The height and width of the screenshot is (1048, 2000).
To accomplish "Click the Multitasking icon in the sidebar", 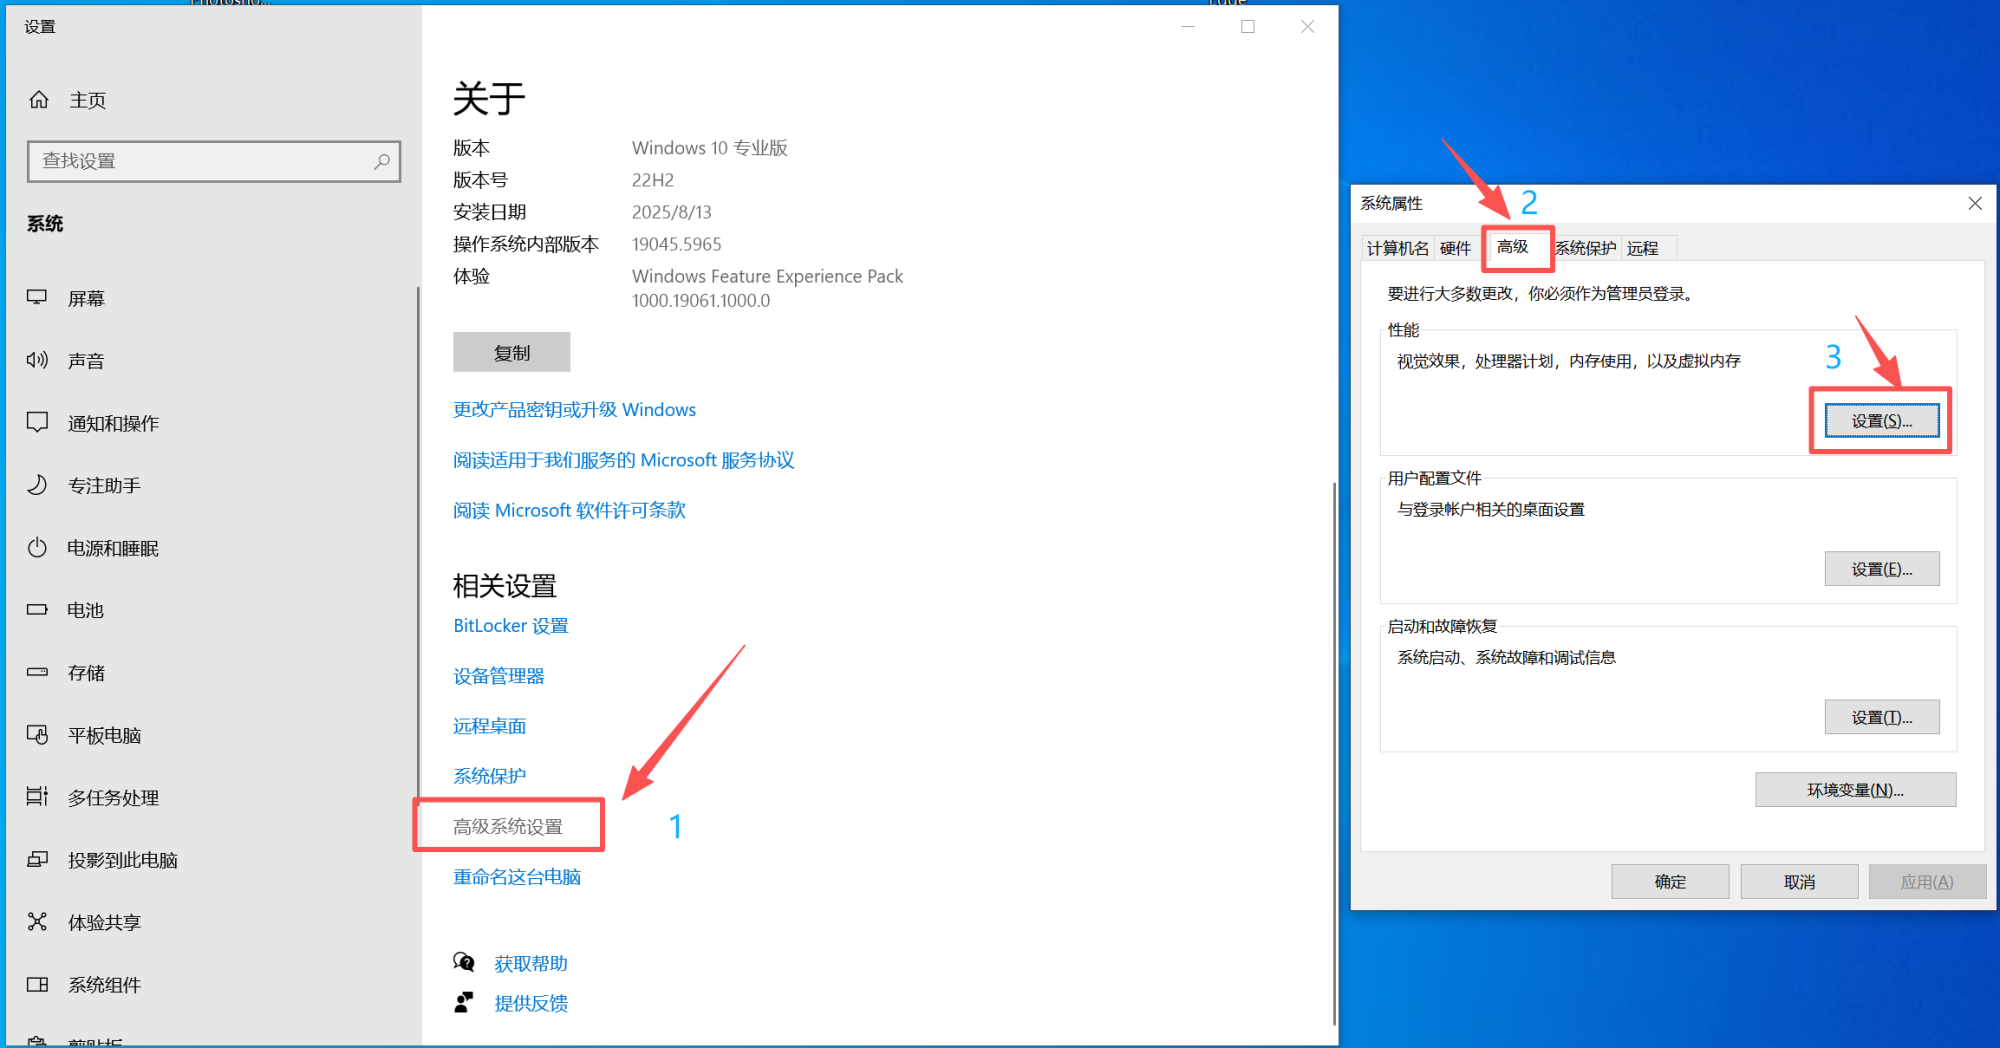I will pos(37,797).
